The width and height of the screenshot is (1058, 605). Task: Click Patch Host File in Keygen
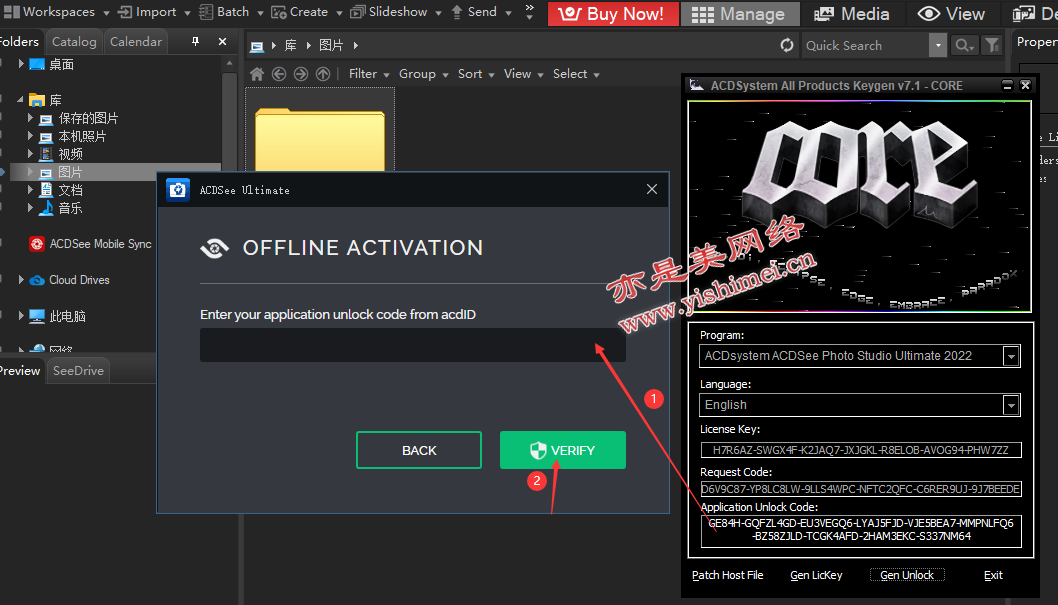coord(727,575)
